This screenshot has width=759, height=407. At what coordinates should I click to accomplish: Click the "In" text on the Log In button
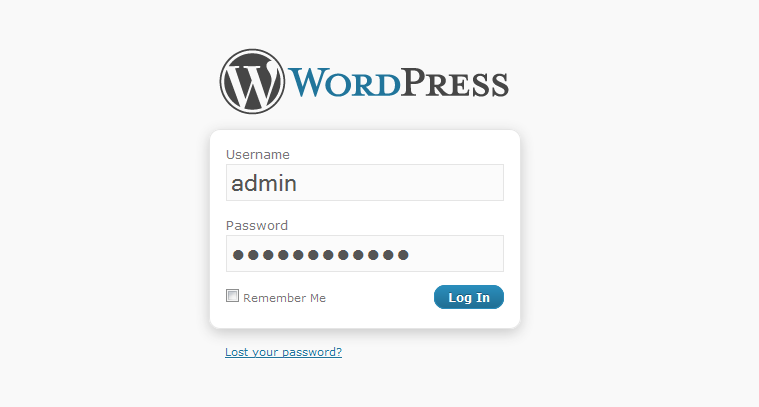coord(483,297)
